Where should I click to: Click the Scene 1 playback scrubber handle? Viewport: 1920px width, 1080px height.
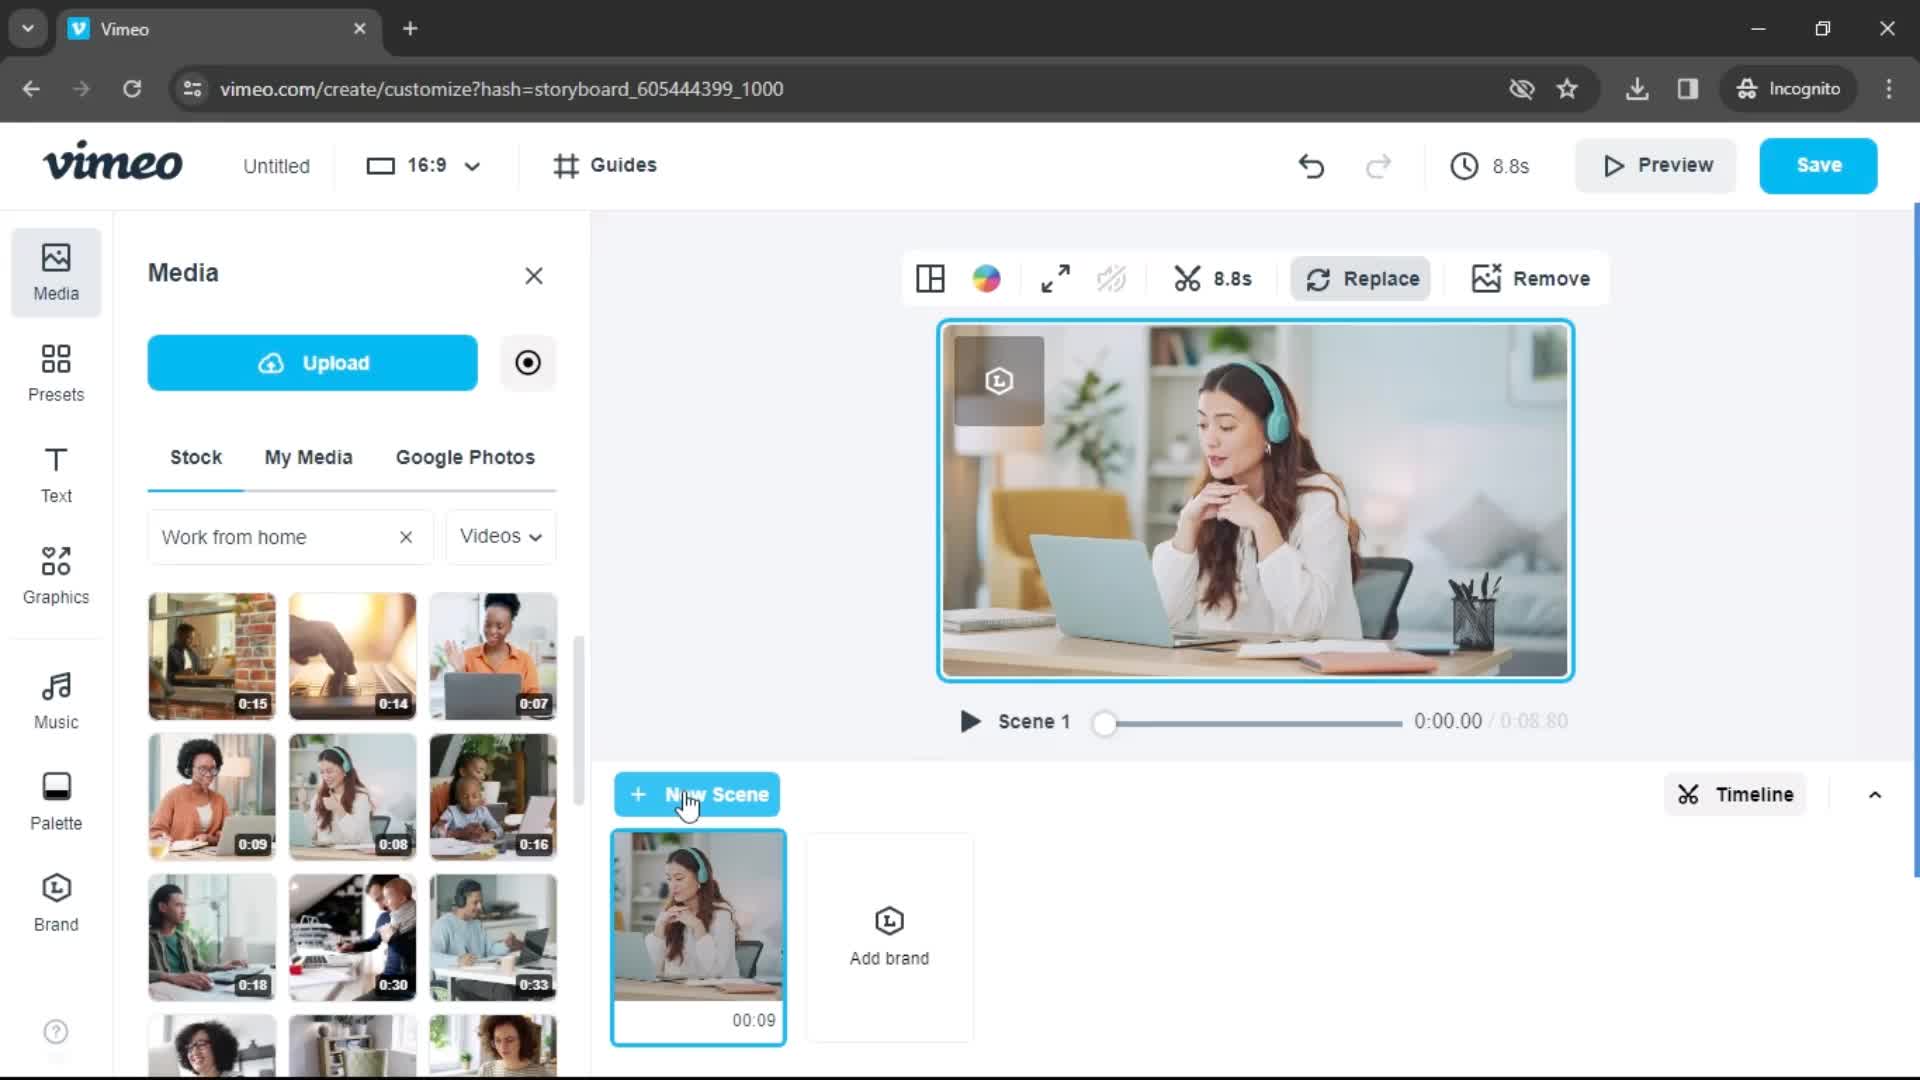click(x=1104, y=723)
